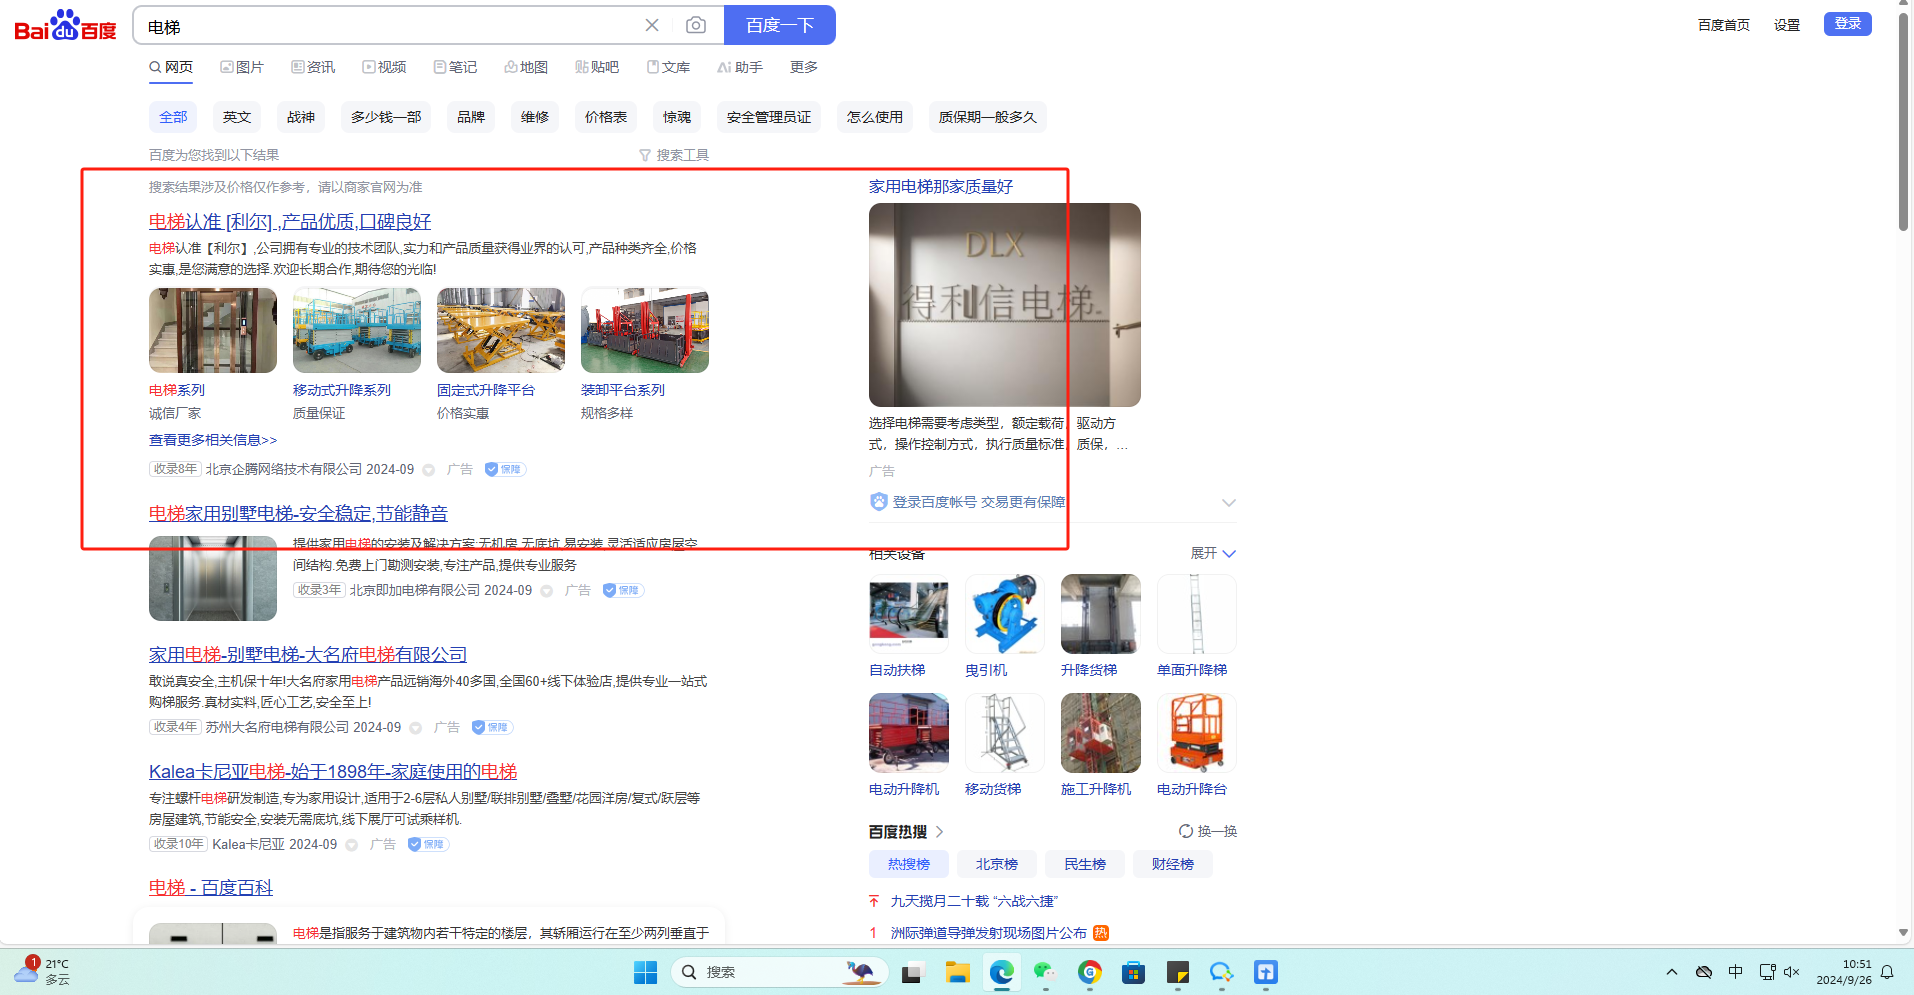Click 登录 button at top right

tap(1848, 23)
